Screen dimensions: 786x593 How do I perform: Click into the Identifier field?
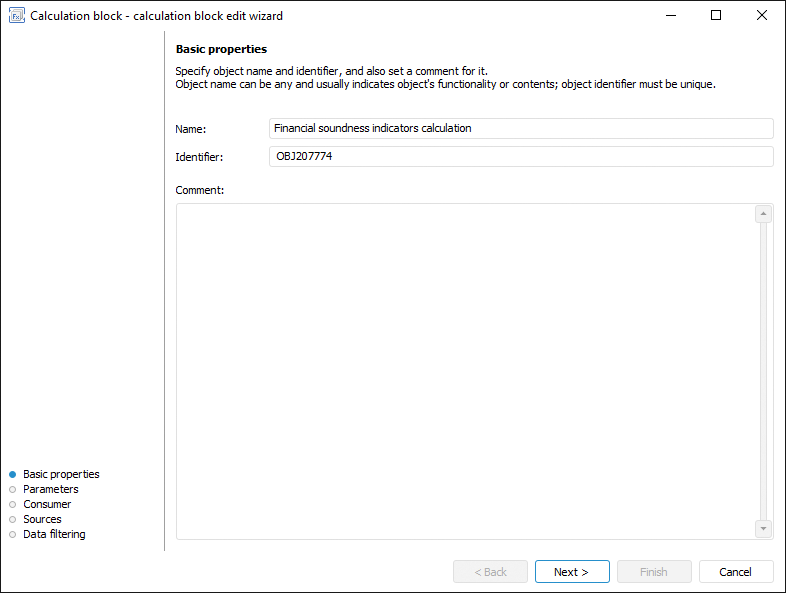[521, 156]
